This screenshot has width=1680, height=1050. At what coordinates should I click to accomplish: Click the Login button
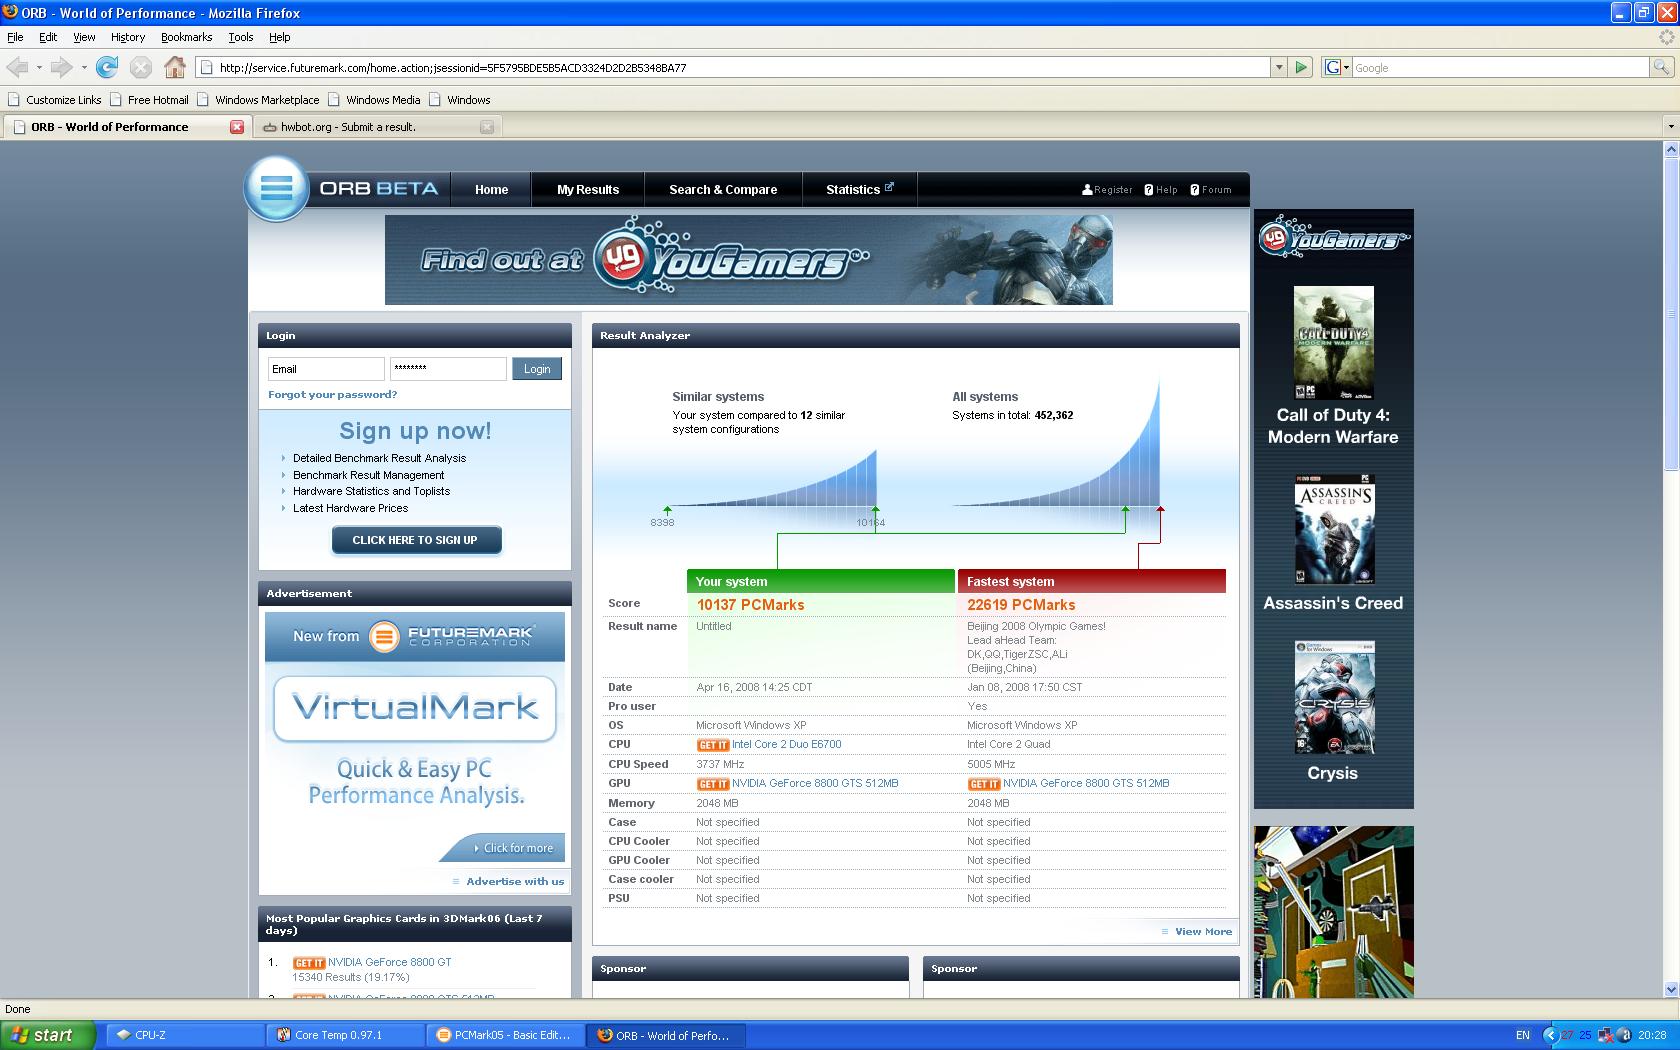537,369
